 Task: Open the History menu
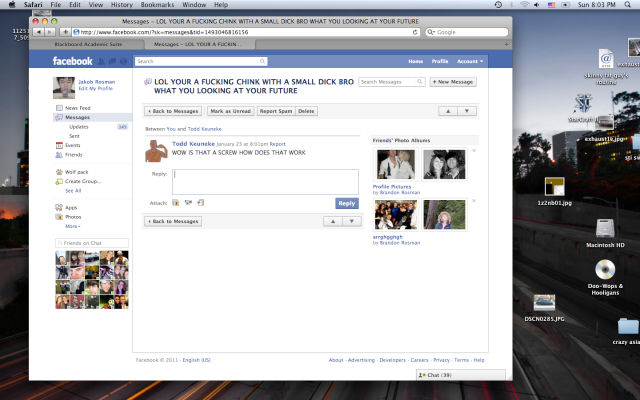click(122, 4)
